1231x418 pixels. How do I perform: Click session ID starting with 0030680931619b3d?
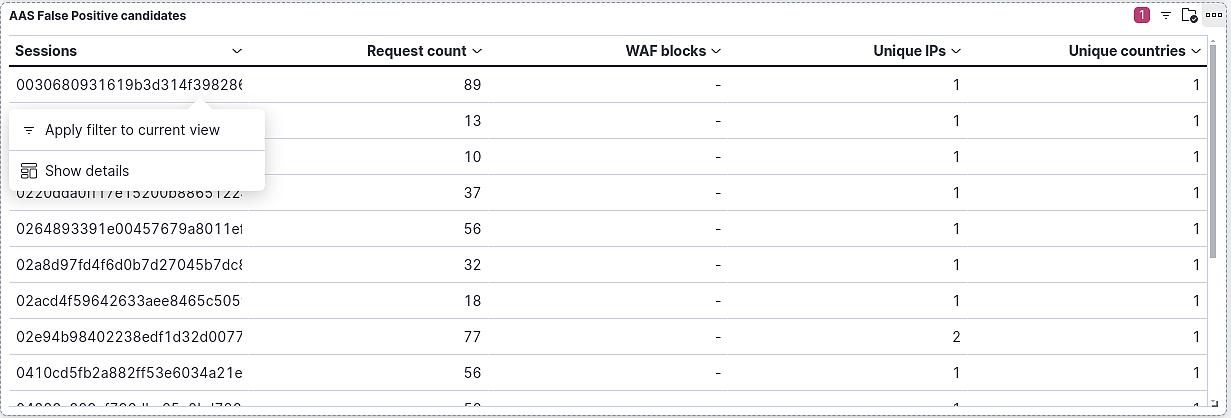tap(128, 86)
